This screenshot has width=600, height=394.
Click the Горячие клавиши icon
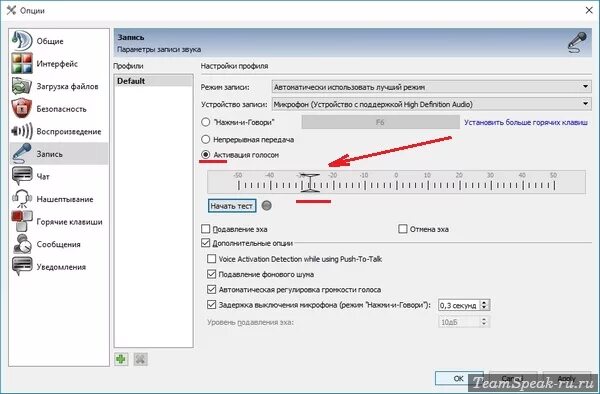pos(22,221)
